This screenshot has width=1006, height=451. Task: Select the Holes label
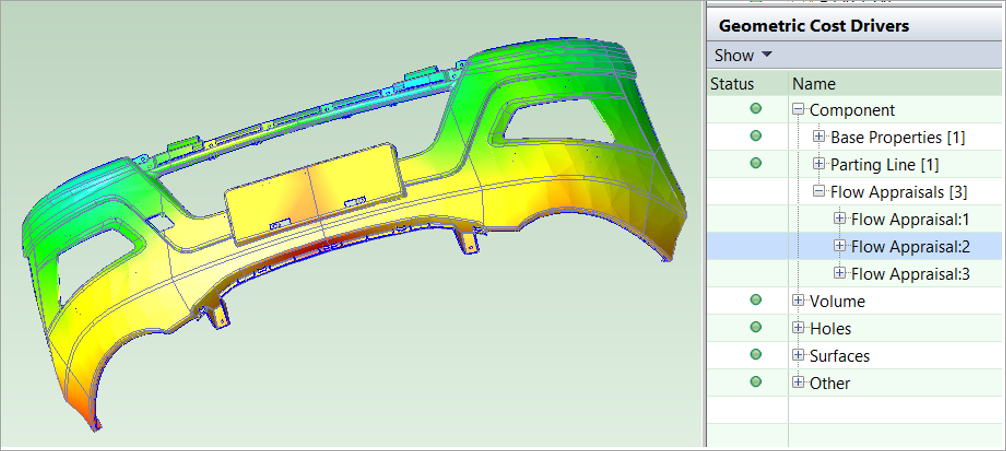tap(830, 328)
